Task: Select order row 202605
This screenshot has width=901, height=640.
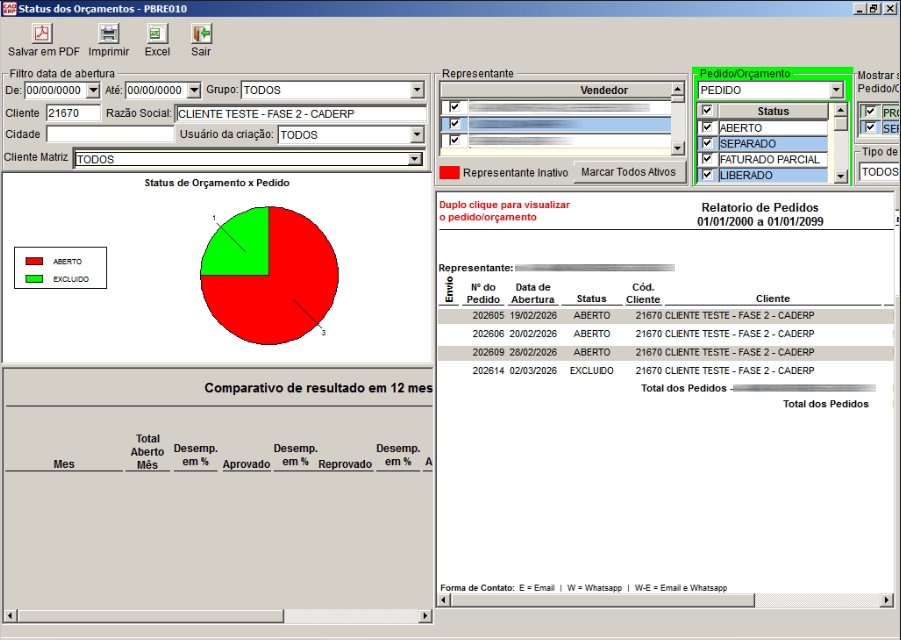Action: click(x=665, y=315)
